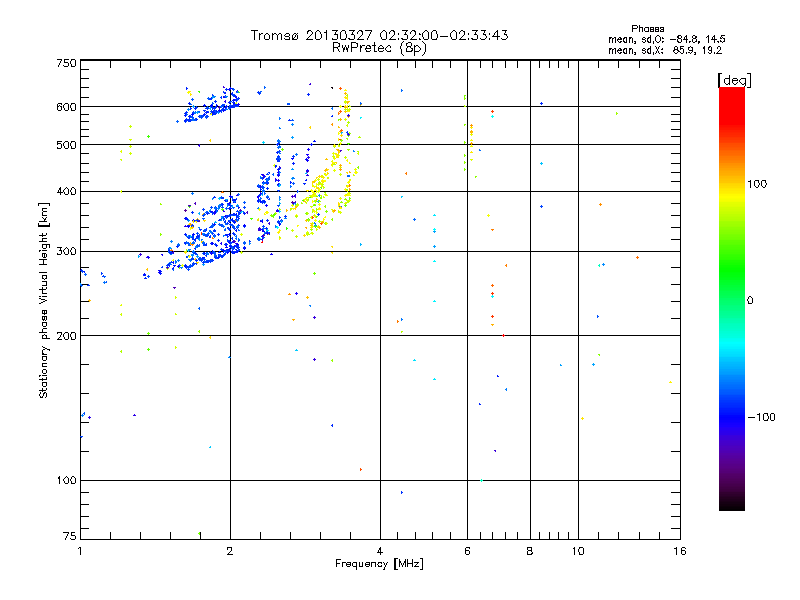Click the y-axis label '75'

[69, 536]
